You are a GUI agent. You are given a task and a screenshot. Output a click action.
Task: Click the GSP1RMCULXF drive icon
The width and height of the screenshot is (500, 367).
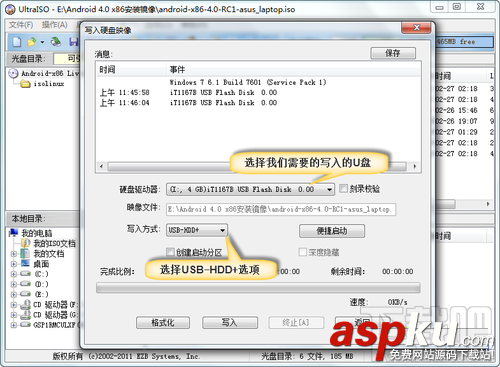click(25, 324)
